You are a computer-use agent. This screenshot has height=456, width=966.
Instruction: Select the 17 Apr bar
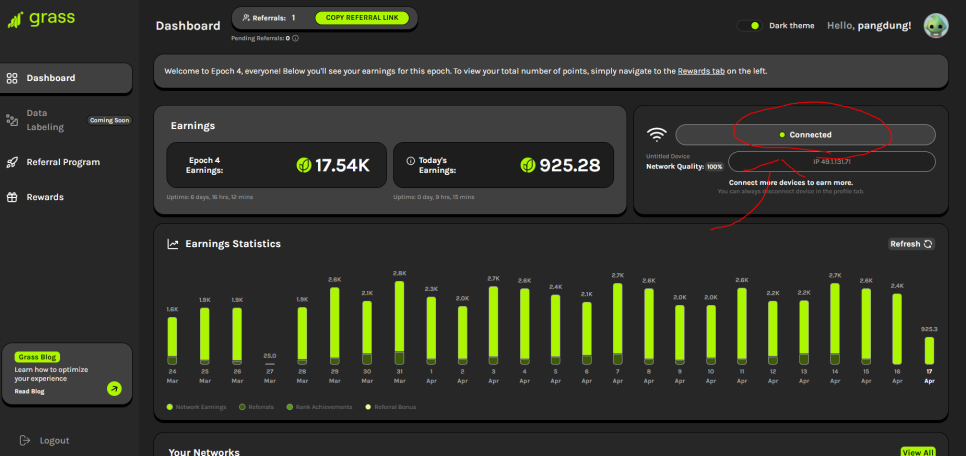coord(929,351)
